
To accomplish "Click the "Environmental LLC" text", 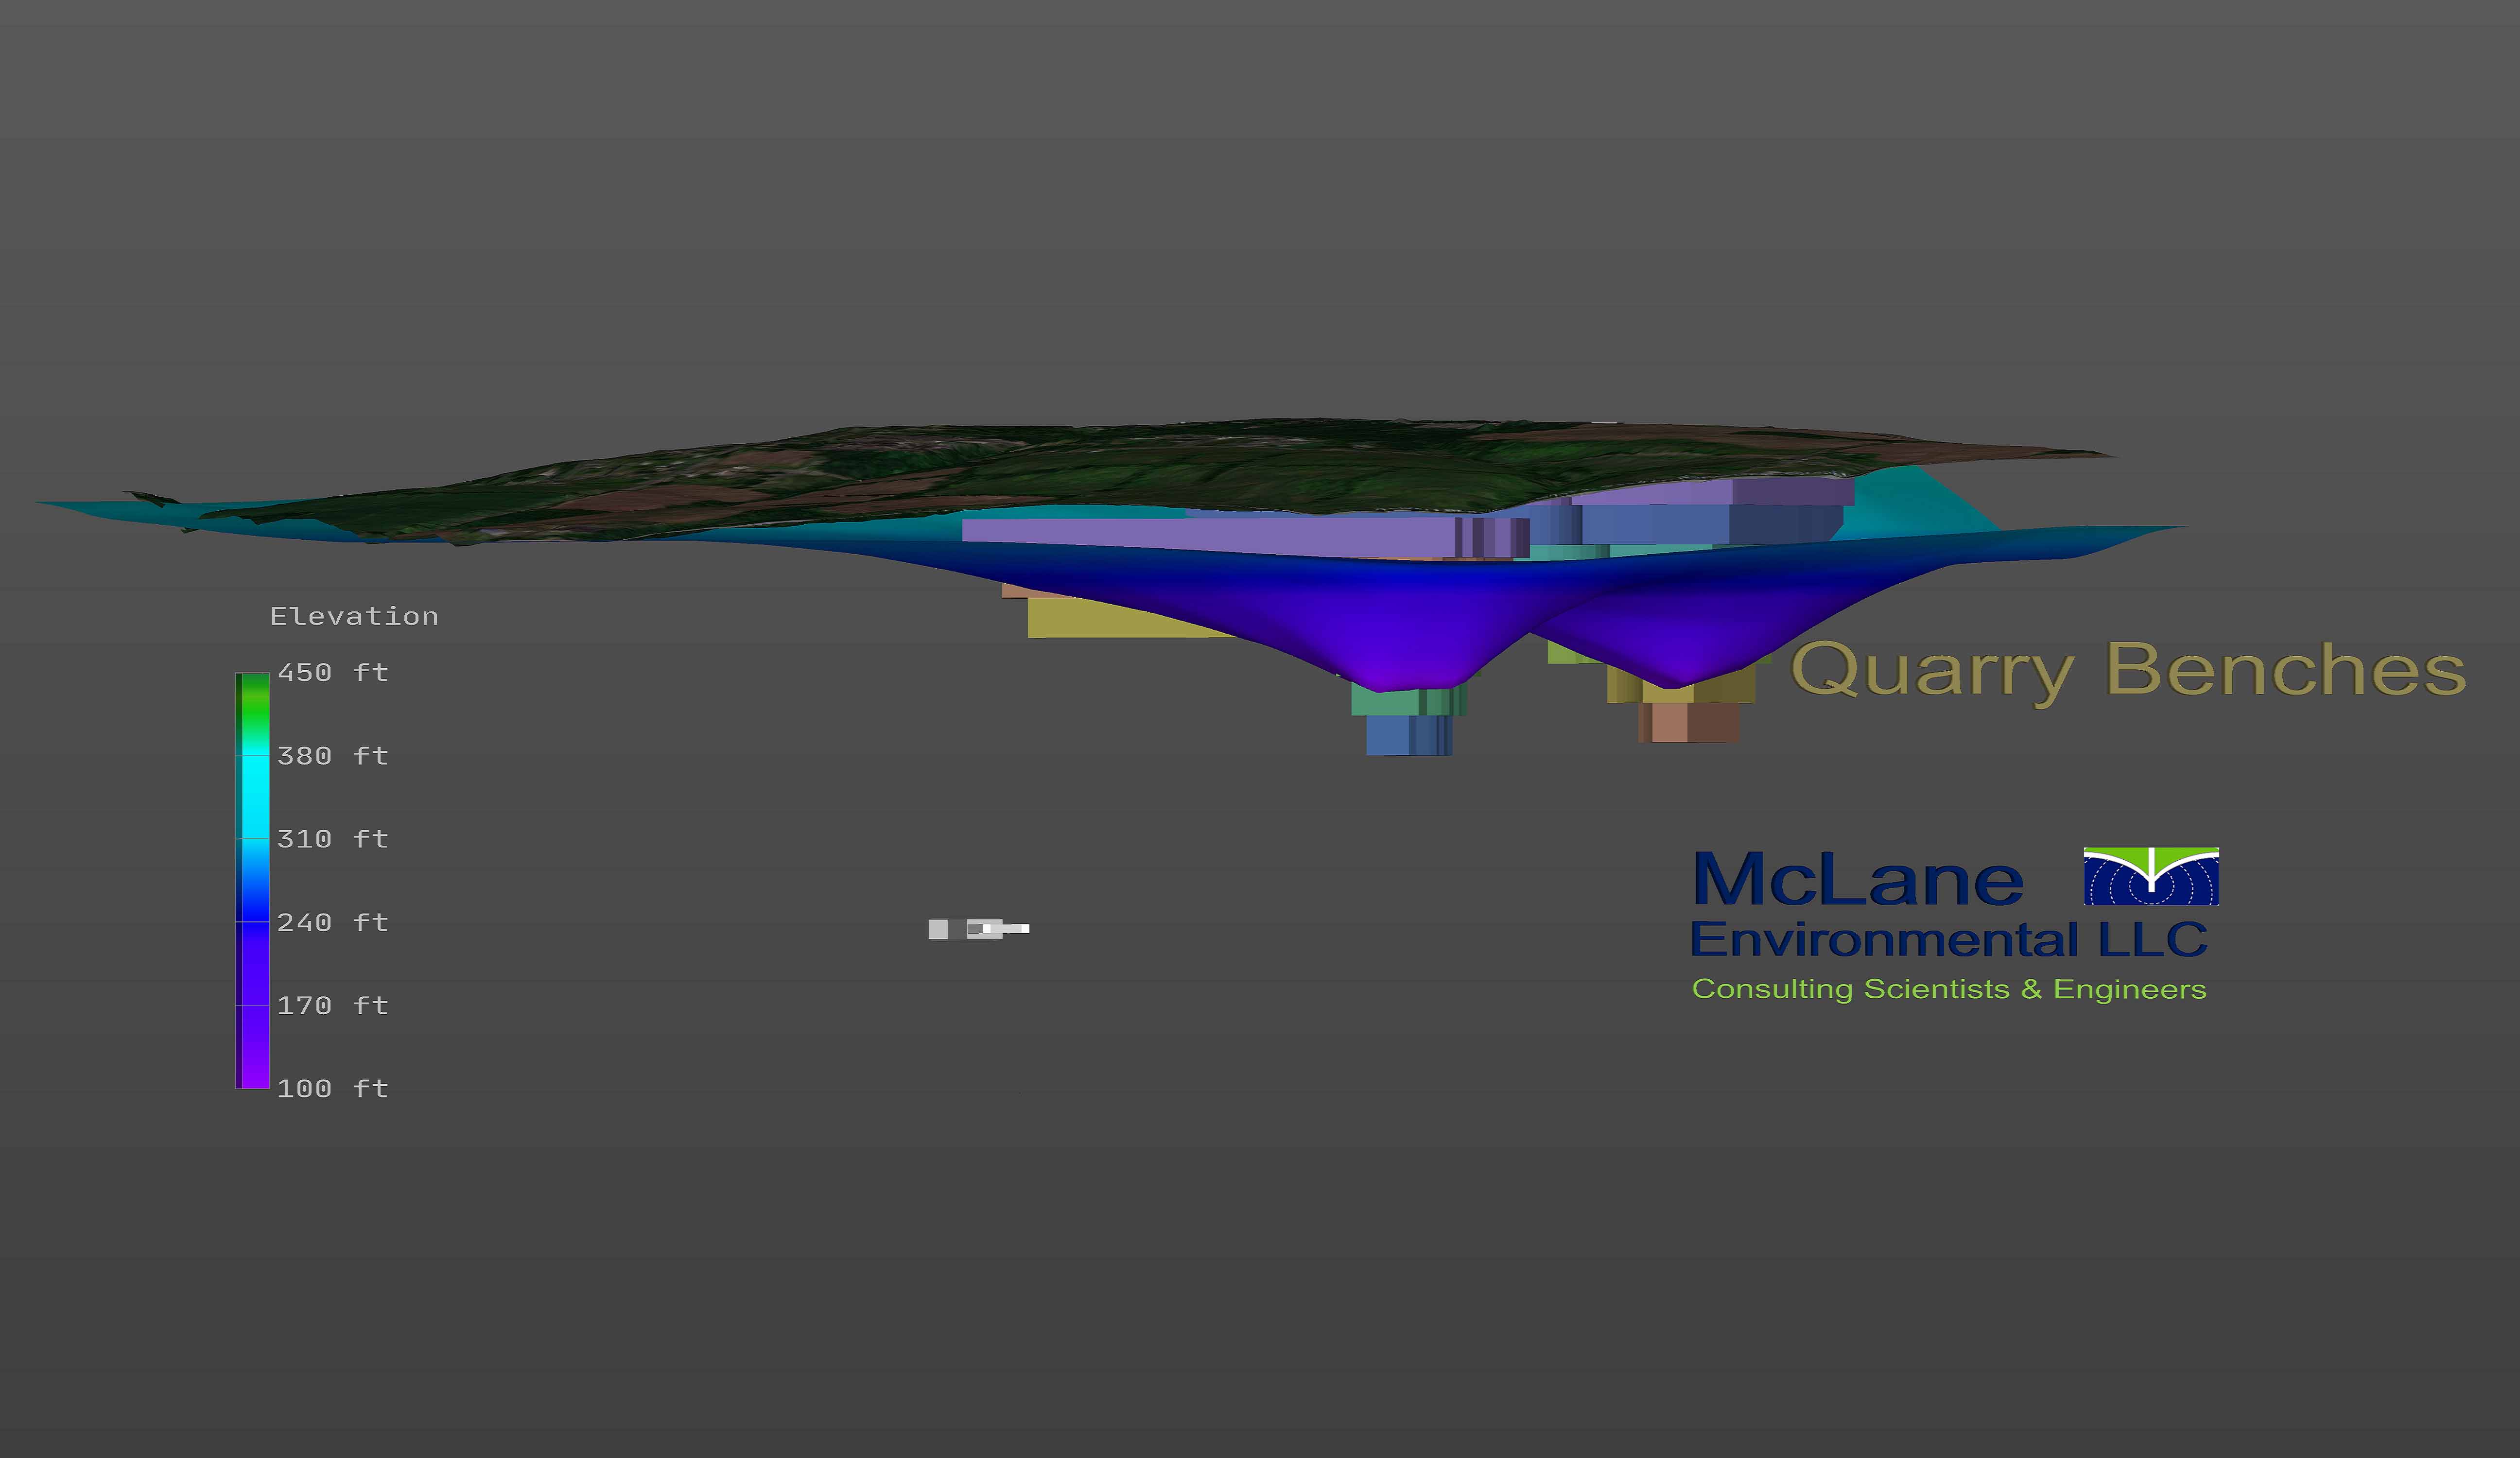I will (x=1948, y=939).
